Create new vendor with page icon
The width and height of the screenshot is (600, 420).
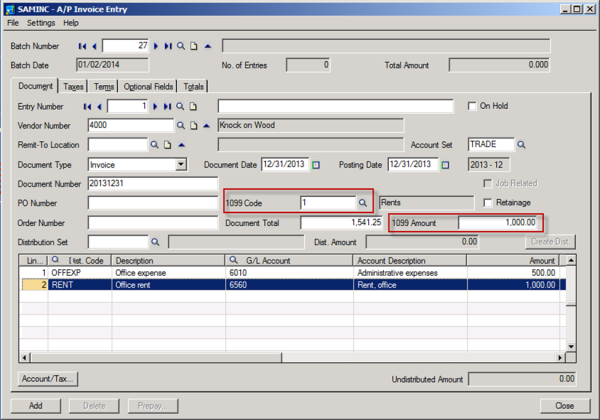[x=194, y=125]
